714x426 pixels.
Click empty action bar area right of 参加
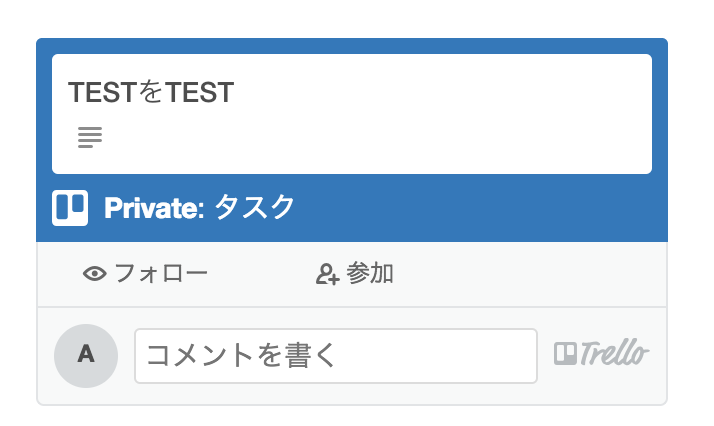tap(530, 274)
